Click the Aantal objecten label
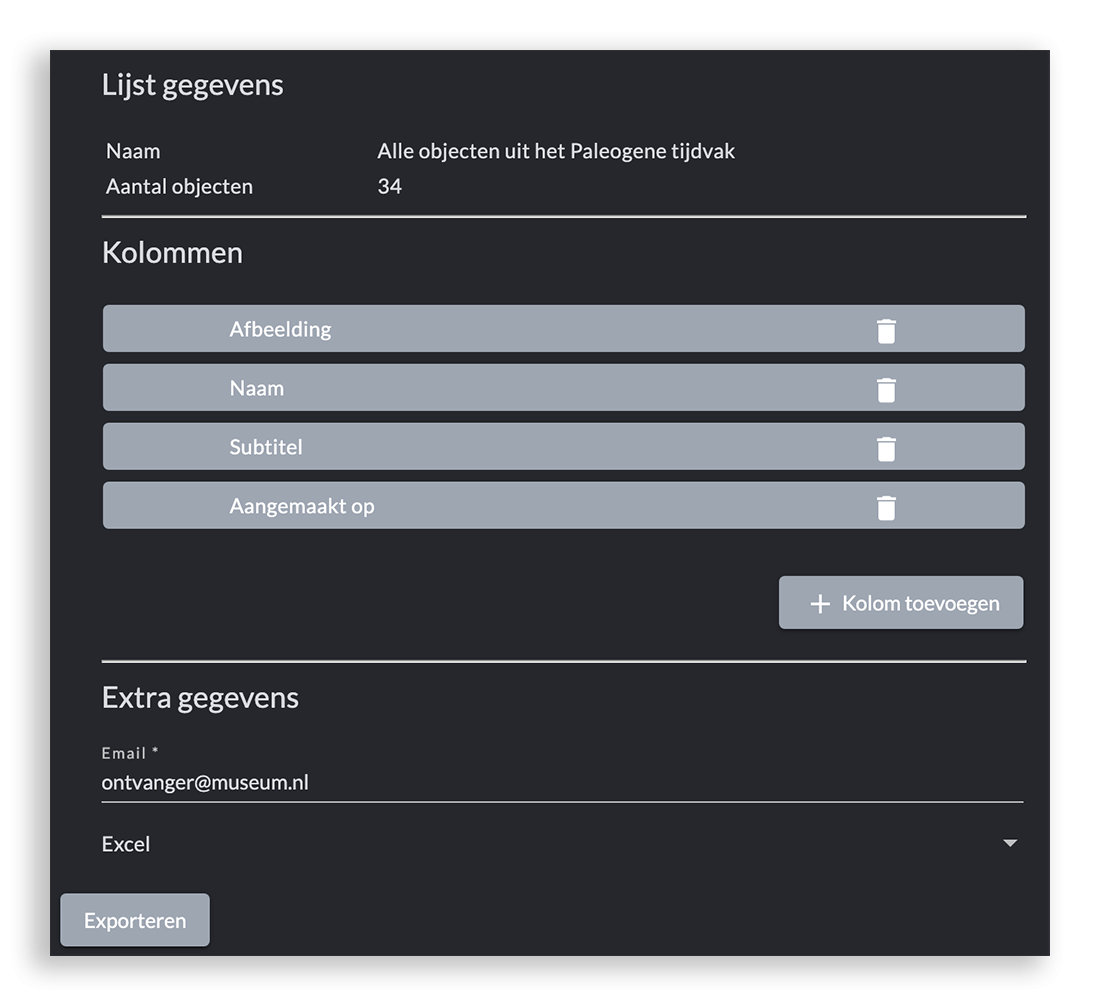 179,186
